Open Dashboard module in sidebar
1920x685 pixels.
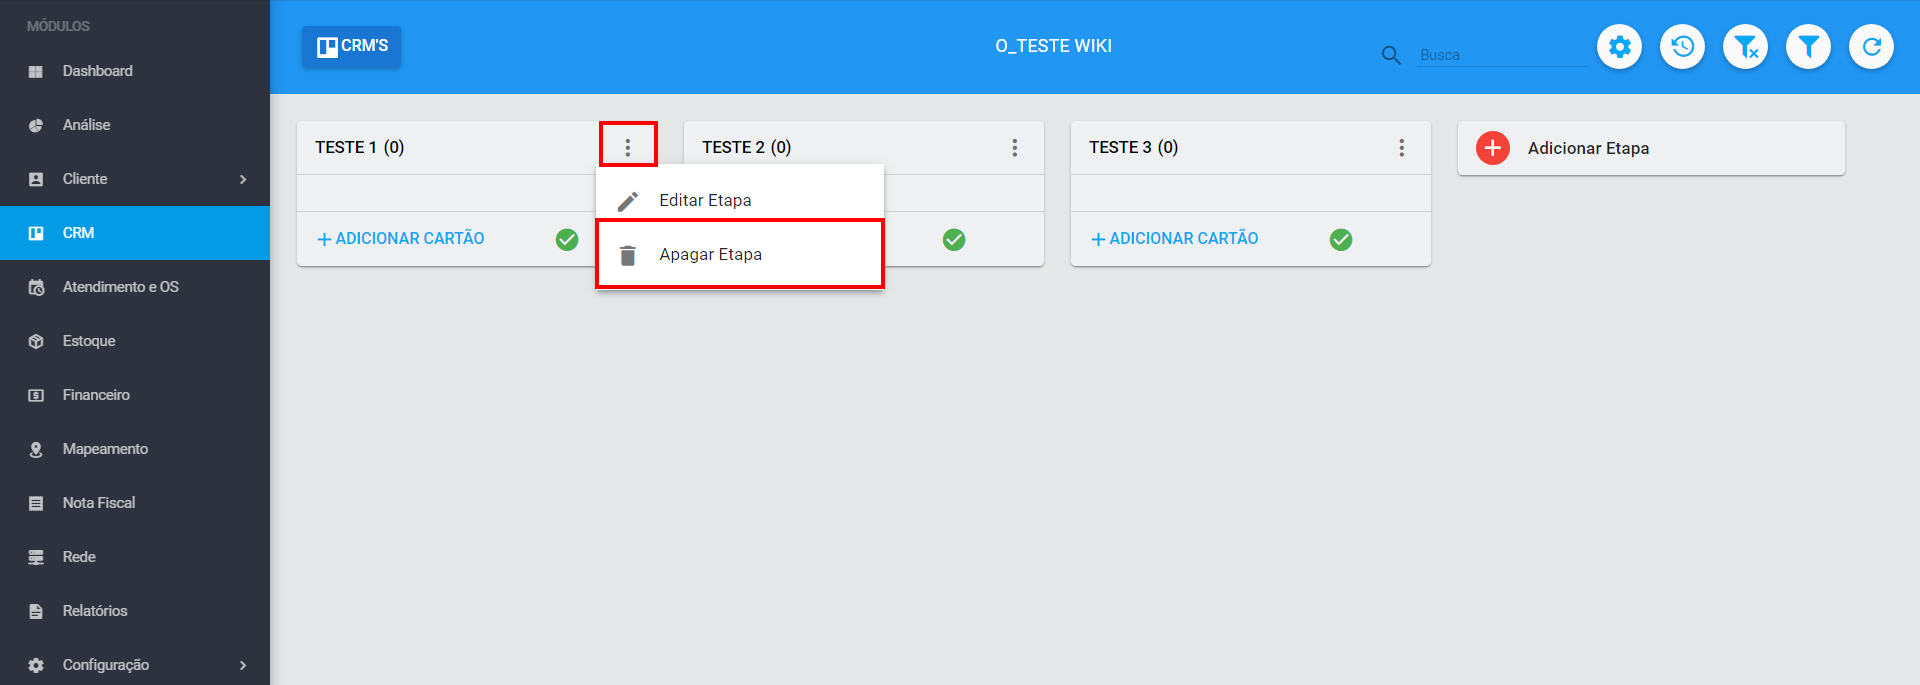pyautogui.click(x=135, y=71)
